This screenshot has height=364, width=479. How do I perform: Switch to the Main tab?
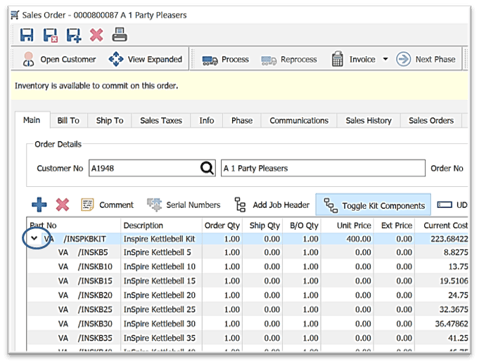pyautogui.click(x=32, y=120)
